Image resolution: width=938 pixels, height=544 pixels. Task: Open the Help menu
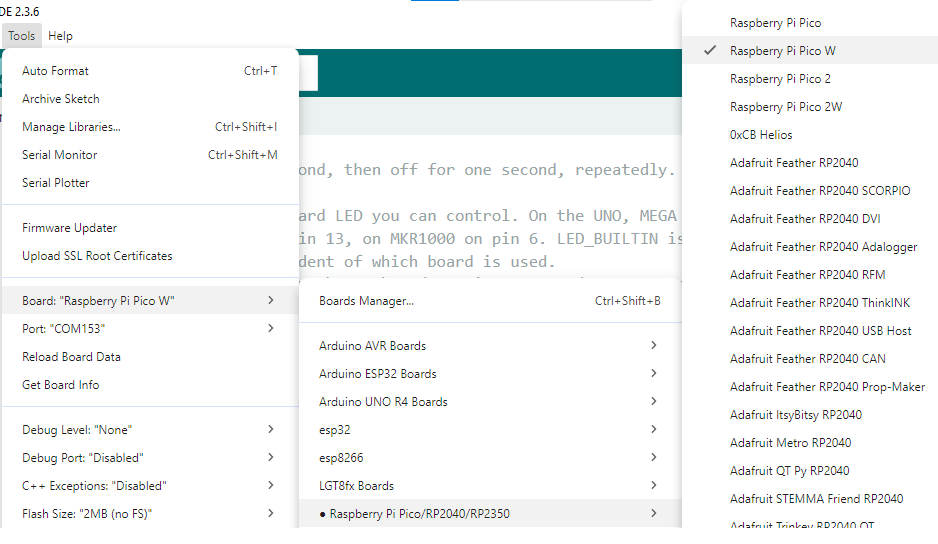(x=60, y=36)
